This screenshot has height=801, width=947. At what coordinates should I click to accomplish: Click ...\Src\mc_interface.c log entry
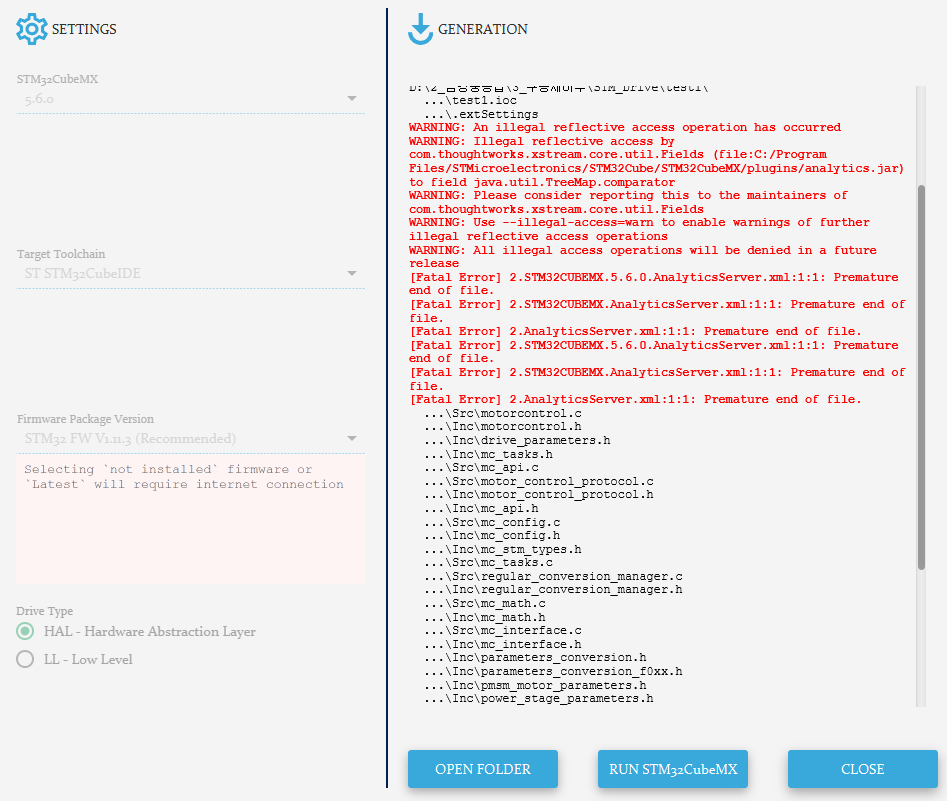point(502,631)
